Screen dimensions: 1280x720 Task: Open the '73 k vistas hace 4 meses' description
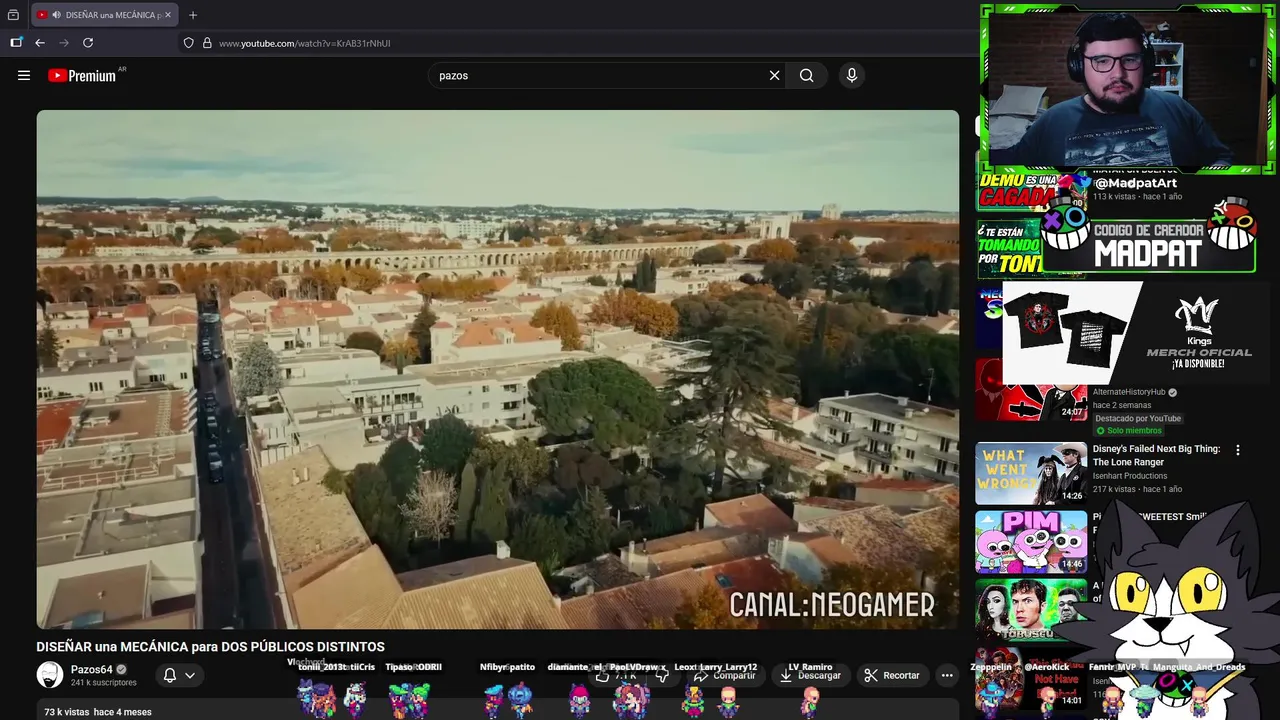[98, 712]
